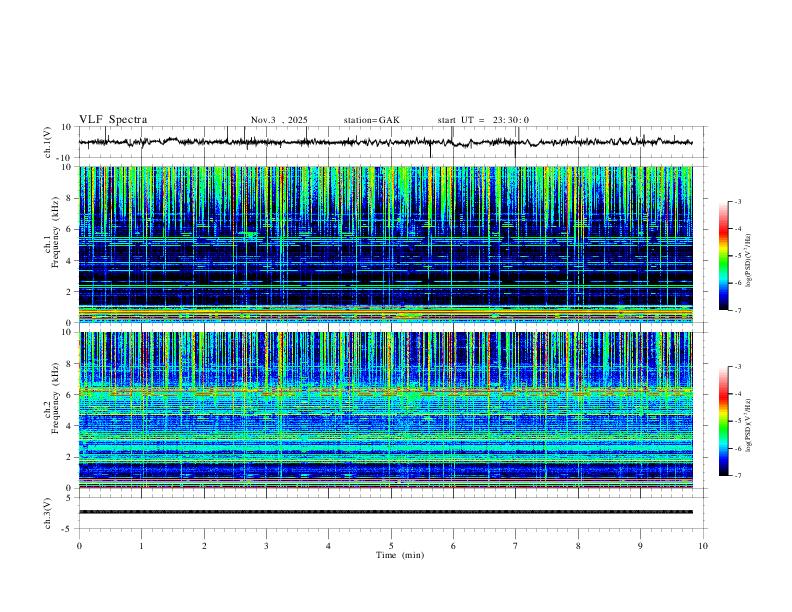Screen dimensions: 792x612
Task: Click time axis tick label "5"
Action: click(x=391, y=546)
